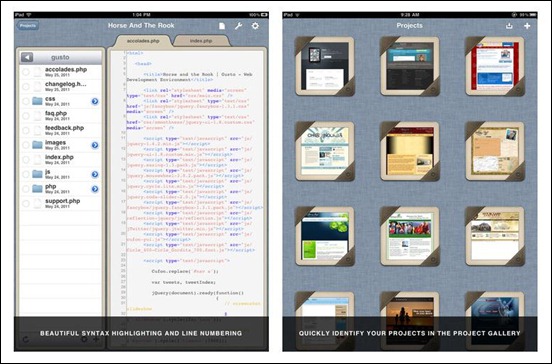
Task: Switch to the index.php tab
Action: (201, 41)
